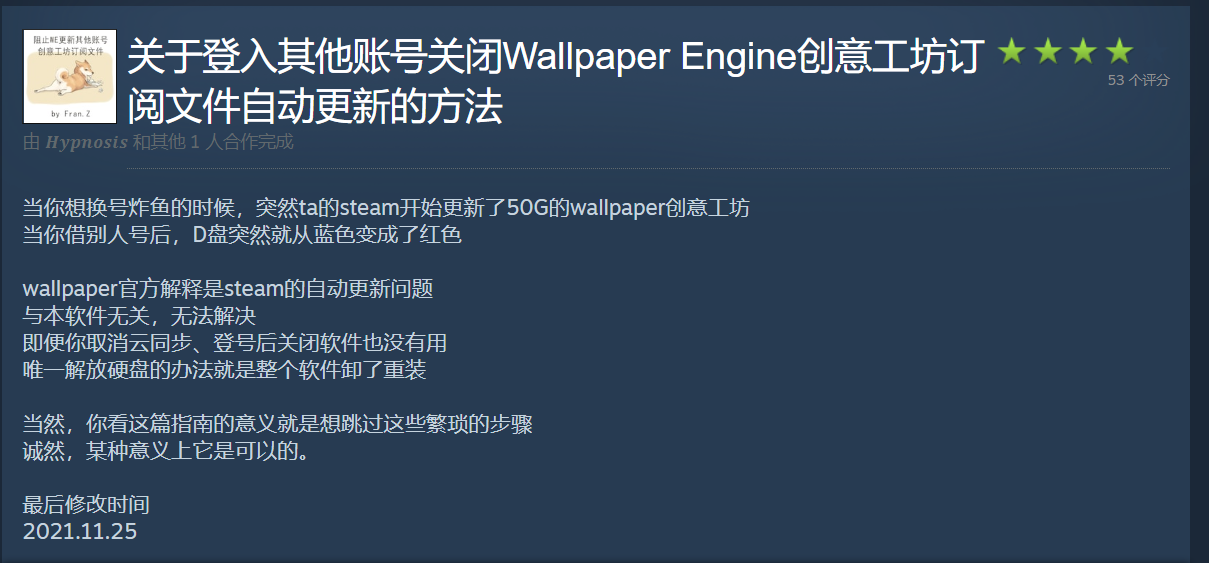Click the line starting "即便你取消云同步"
Screen dimensions: 1209x563
tap(235, 344)
